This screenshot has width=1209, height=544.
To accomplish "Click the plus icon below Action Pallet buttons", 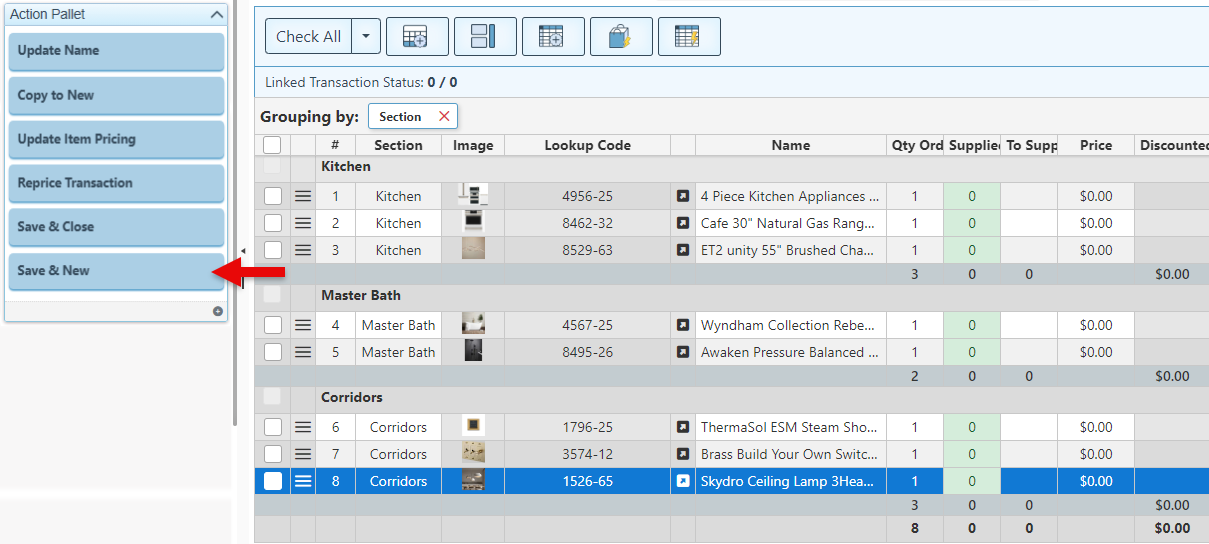I will (x=217, y=311).
